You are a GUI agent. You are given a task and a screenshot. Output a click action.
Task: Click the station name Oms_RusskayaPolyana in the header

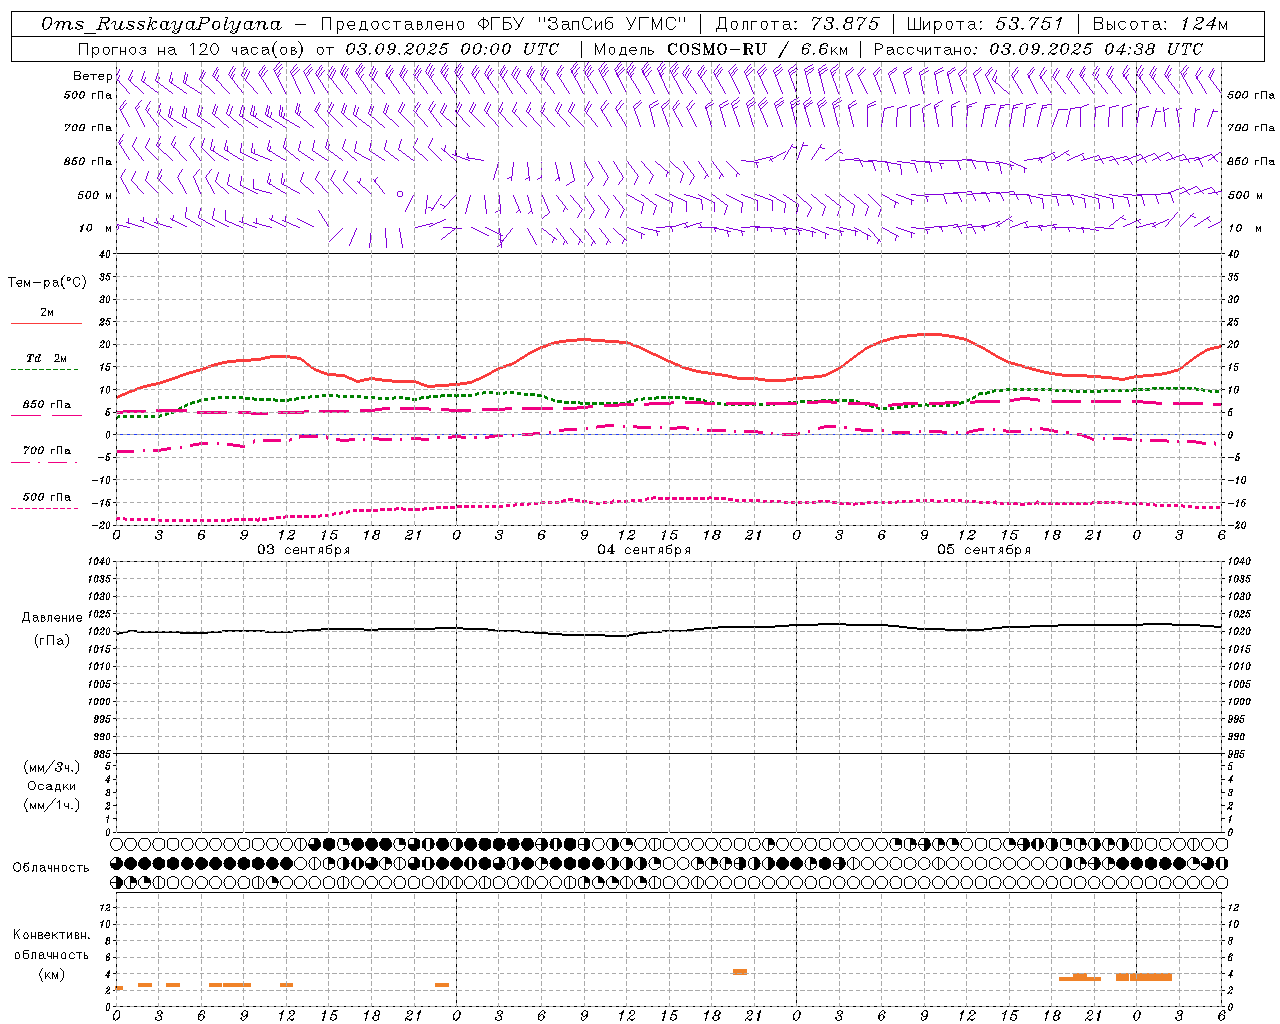[x=162, y=24]
